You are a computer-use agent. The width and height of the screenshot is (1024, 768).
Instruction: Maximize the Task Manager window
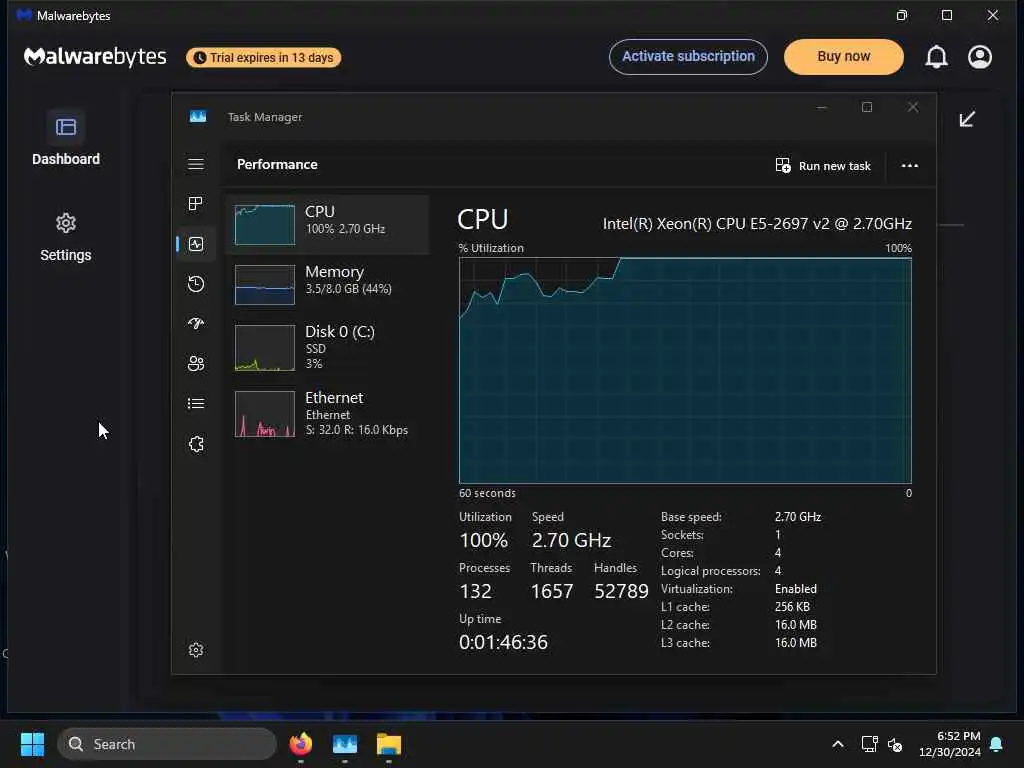pyautogui.click(x=867, y=107)
